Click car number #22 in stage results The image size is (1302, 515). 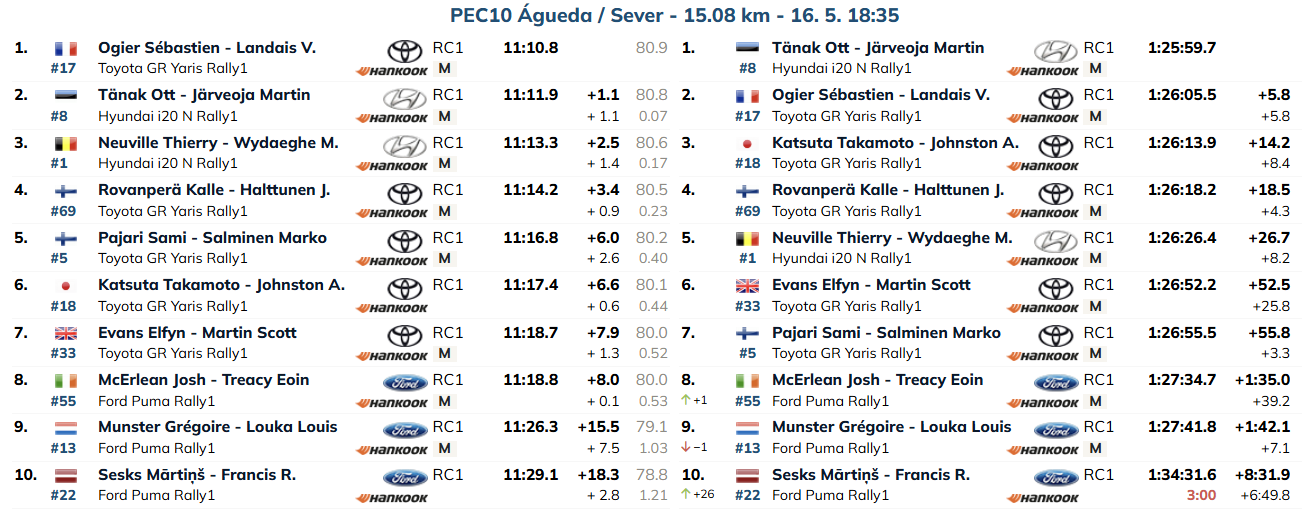pos(63,495)
